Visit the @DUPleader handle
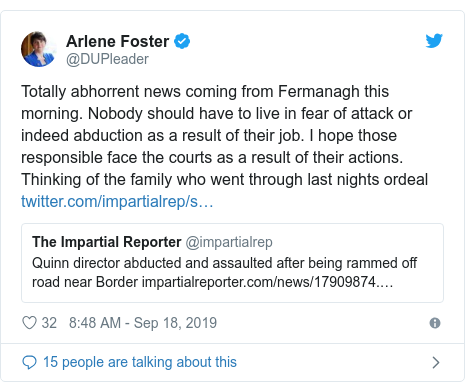 (107, 59)
